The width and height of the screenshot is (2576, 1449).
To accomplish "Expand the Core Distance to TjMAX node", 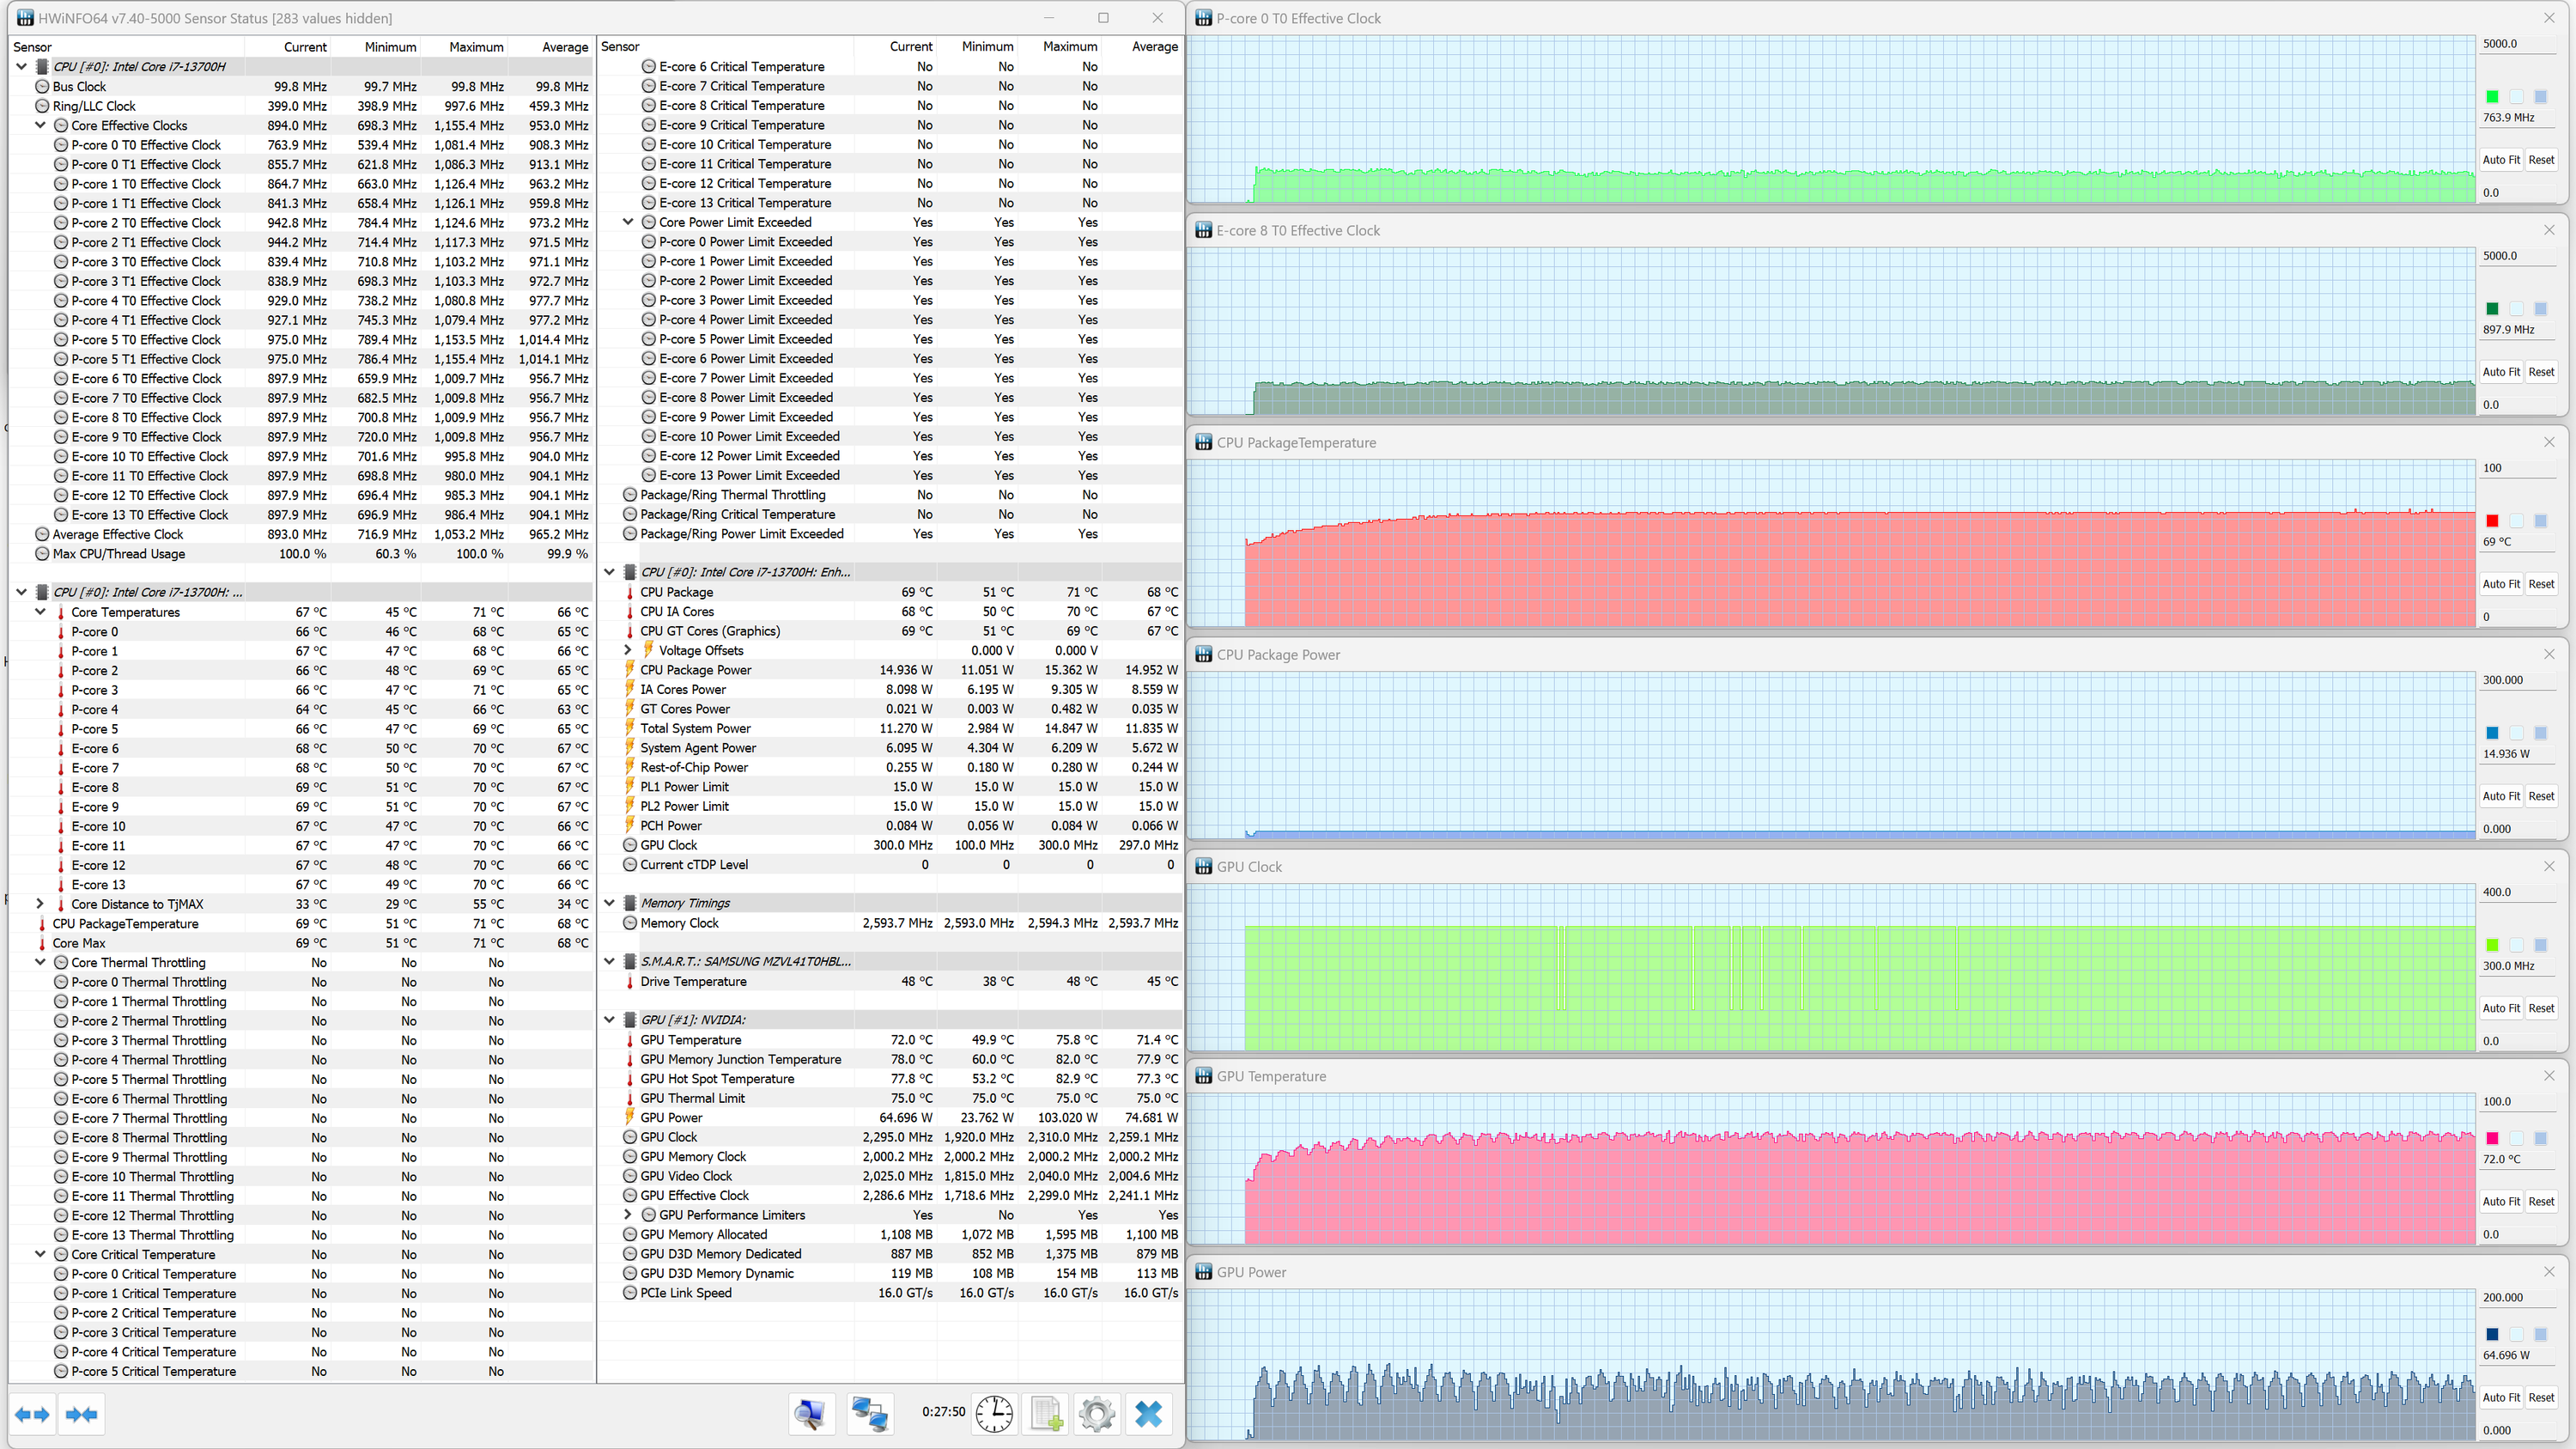I will click(41, 904).
